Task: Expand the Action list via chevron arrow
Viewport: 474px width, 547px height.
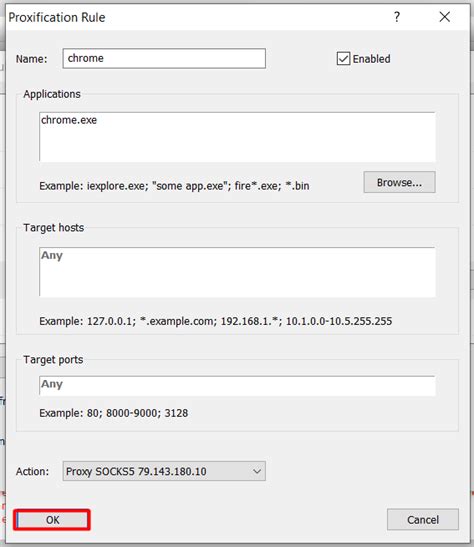Action: tap(257, 471)
